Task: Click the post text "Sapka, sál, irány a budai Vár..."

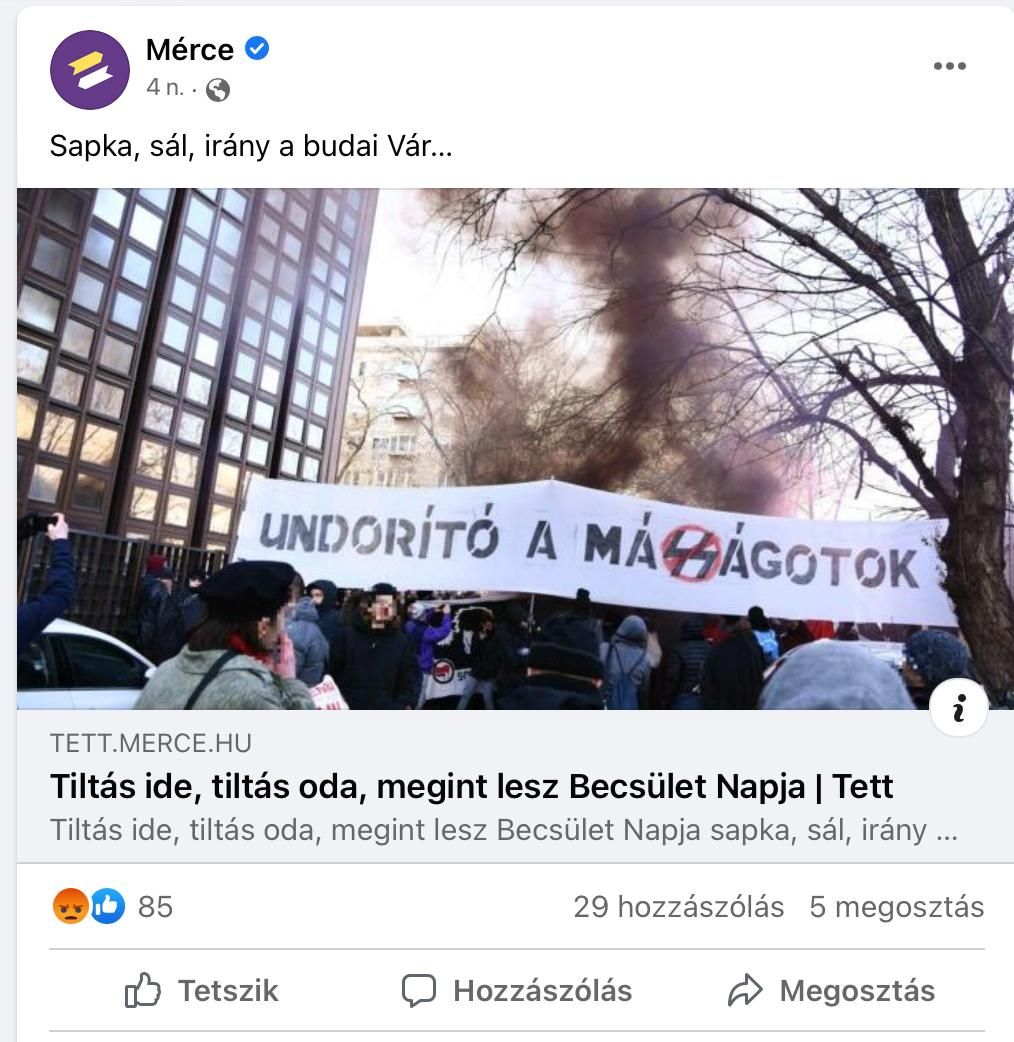Action: point(251,146)
